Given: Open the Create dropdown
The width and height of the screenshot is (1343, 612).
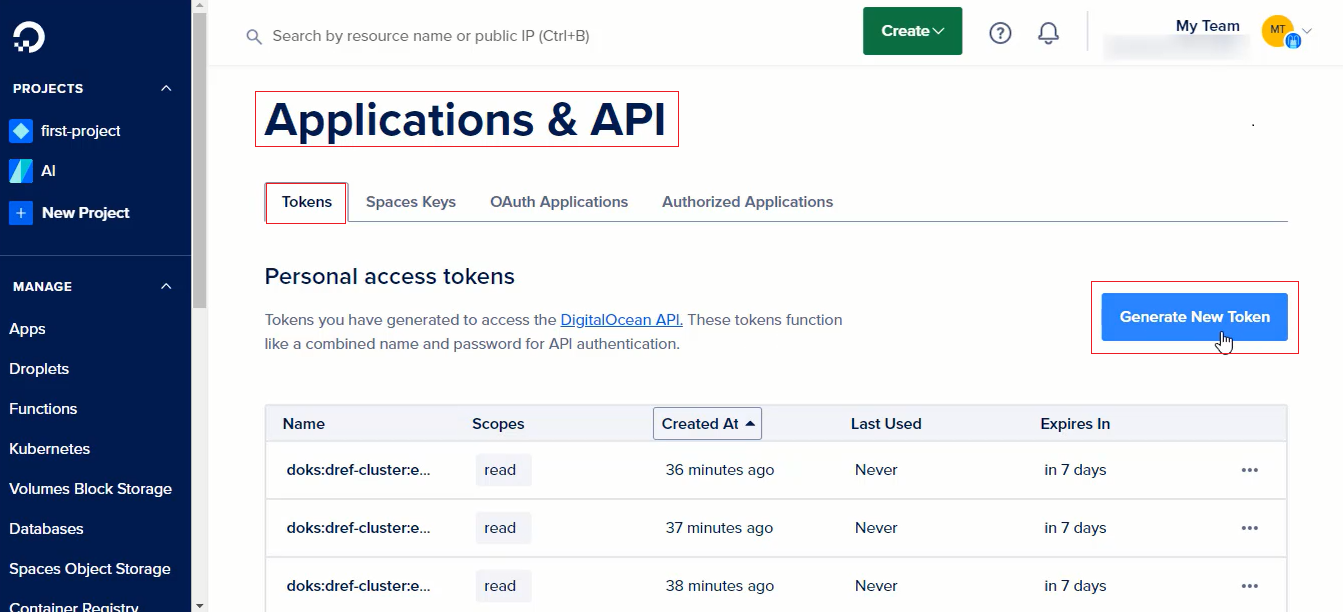Looking at the screenshot, I should coord(912,31).
